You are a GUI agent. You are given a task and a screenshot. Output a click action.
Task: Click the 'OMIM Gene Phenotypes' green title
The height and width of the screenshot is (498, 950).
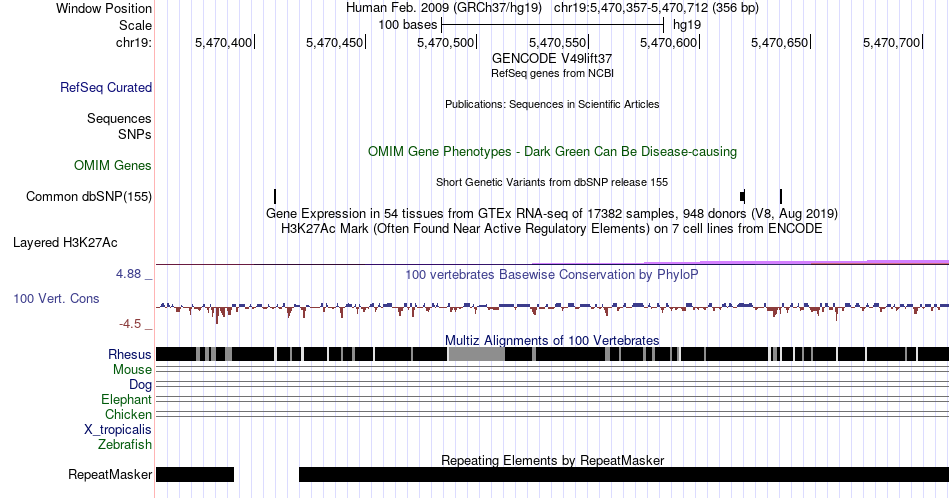[552, 151]
